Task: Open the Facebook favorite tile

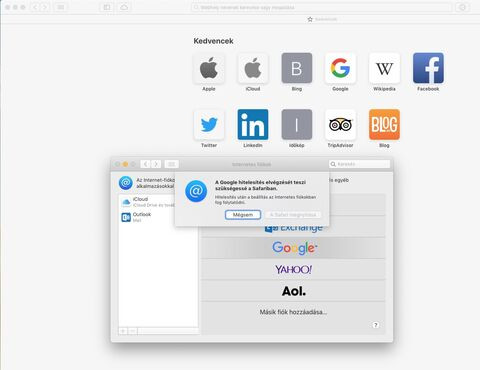Action: click(x=428, y=68)
